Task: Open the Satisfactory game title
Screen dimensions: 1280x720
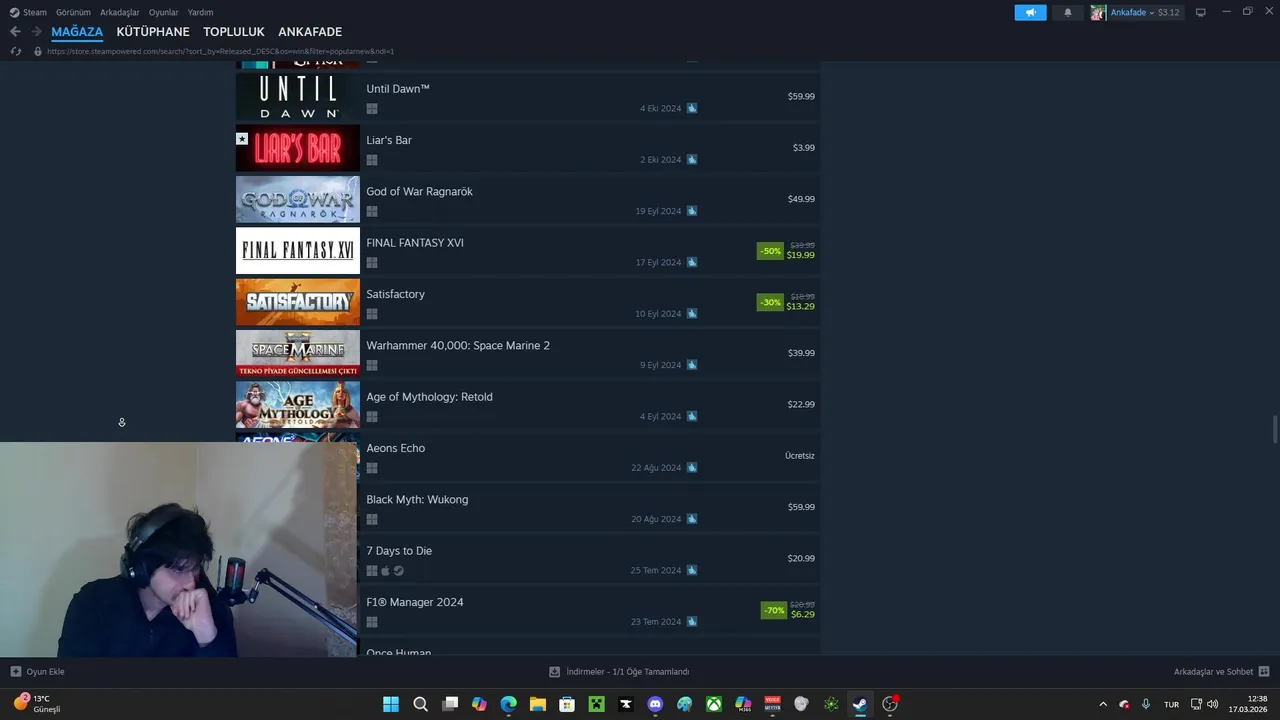Action: pyautogui.click(x=395, y=294)
